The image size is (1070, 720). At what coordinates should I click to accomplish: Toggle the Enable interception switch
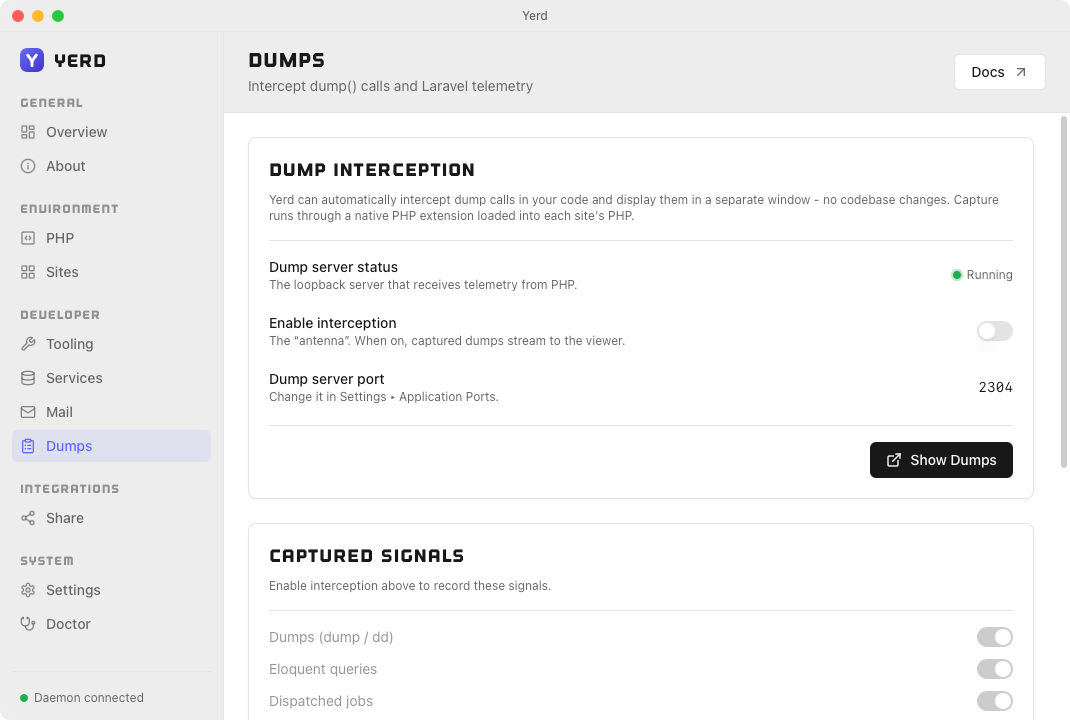(x=994, y=331)
